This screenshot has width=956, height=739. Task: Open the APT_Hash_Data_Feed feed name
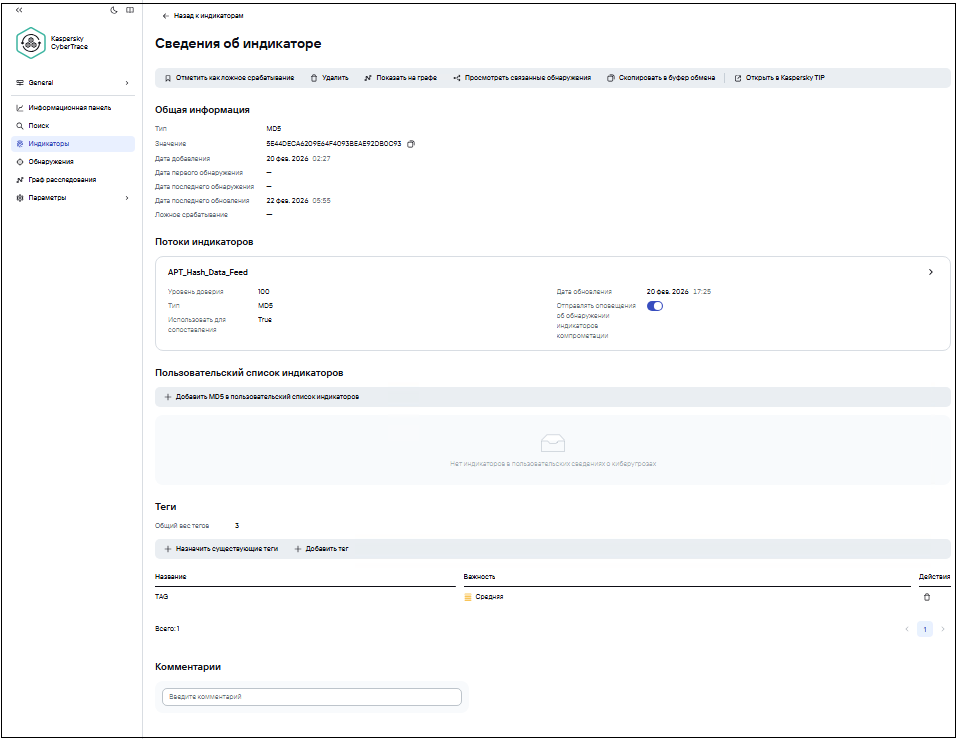pos(208,273)
